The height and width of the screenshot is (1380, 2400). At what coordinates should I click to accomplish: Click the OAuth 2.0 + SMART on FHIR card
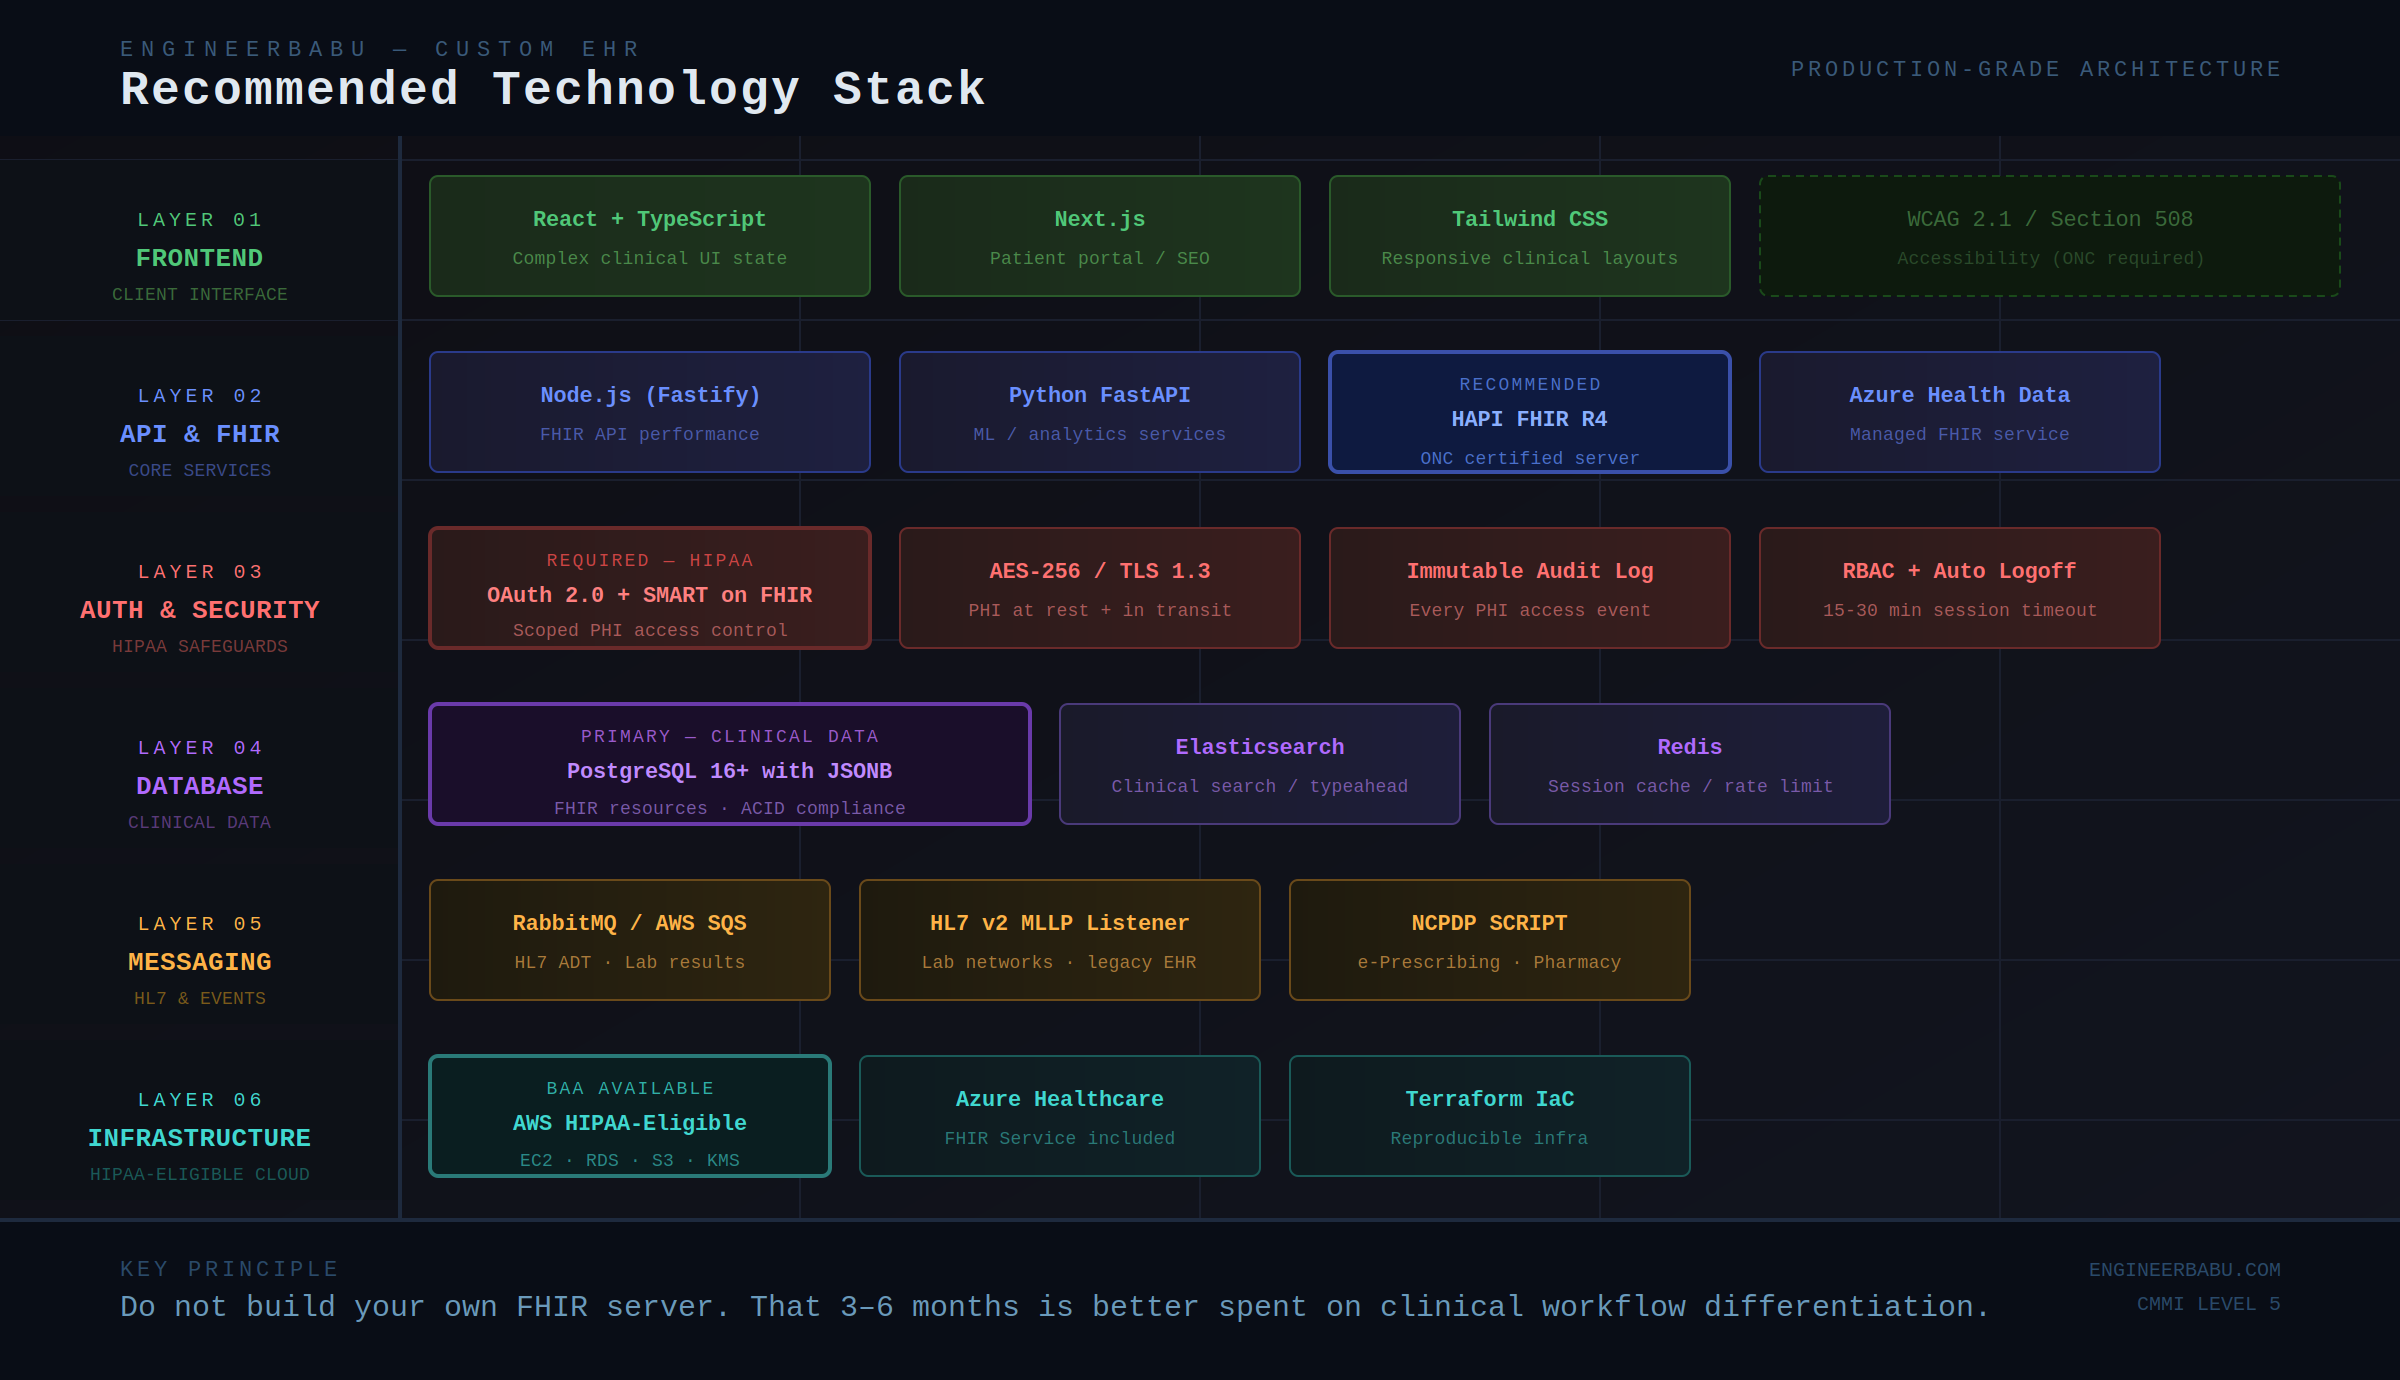coord(650,588)
